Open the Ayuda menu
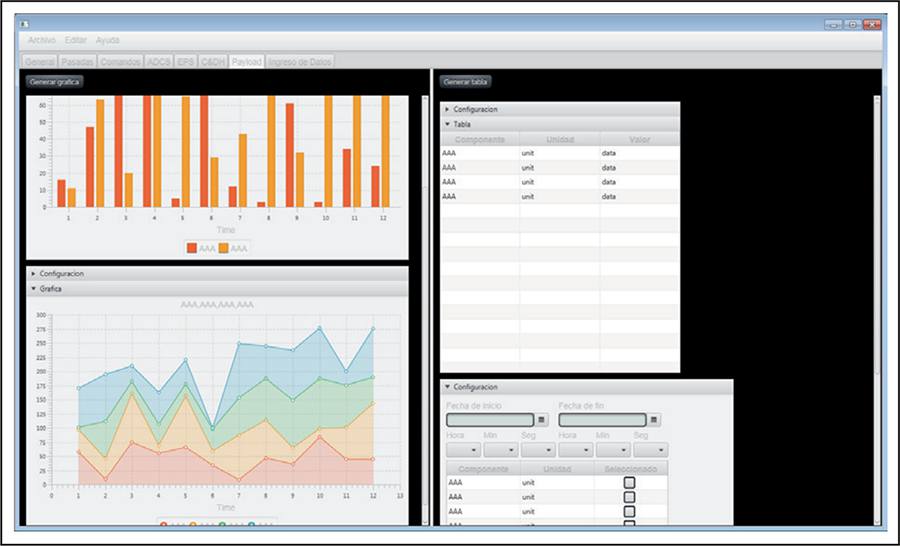900x546 pixels. (107, 40)
